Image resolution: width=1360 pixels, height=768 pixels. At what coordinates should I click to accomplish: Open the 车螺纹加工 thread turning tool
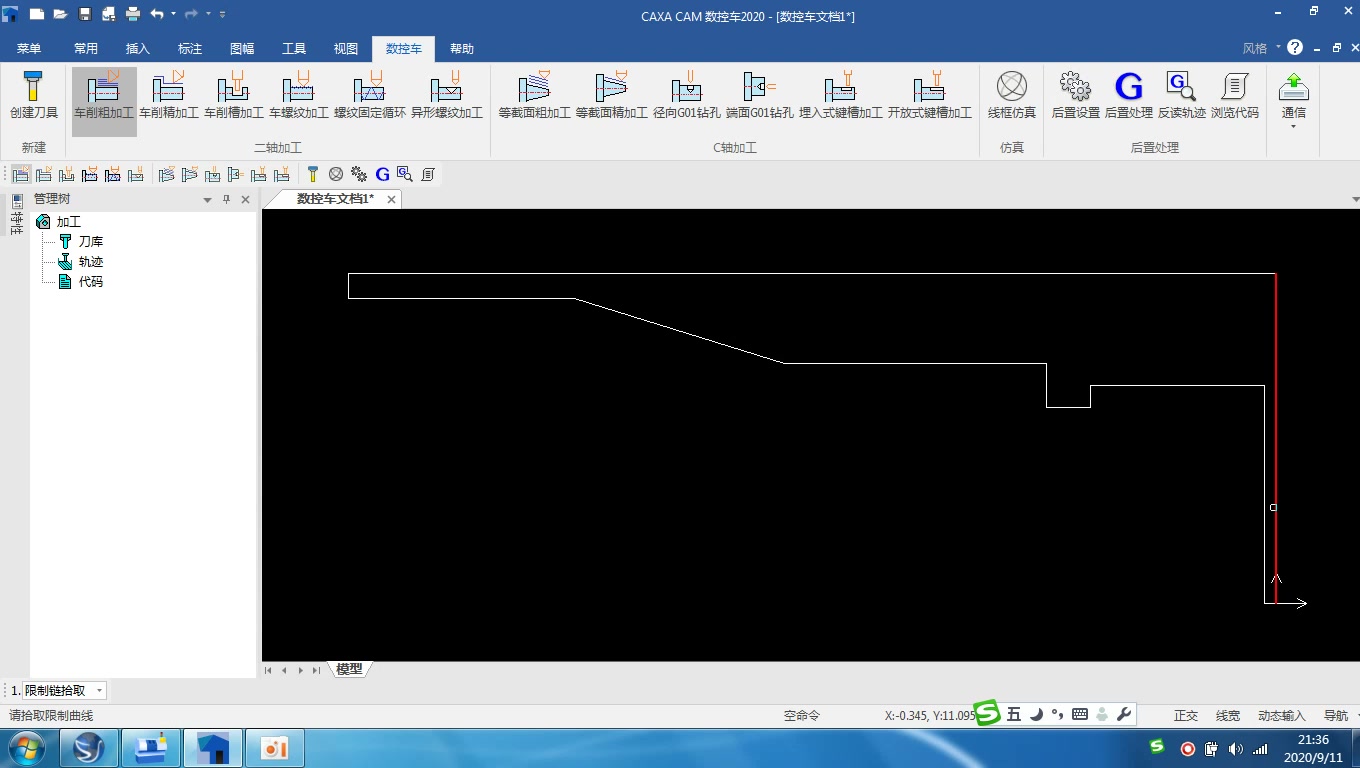pos(299,97)
